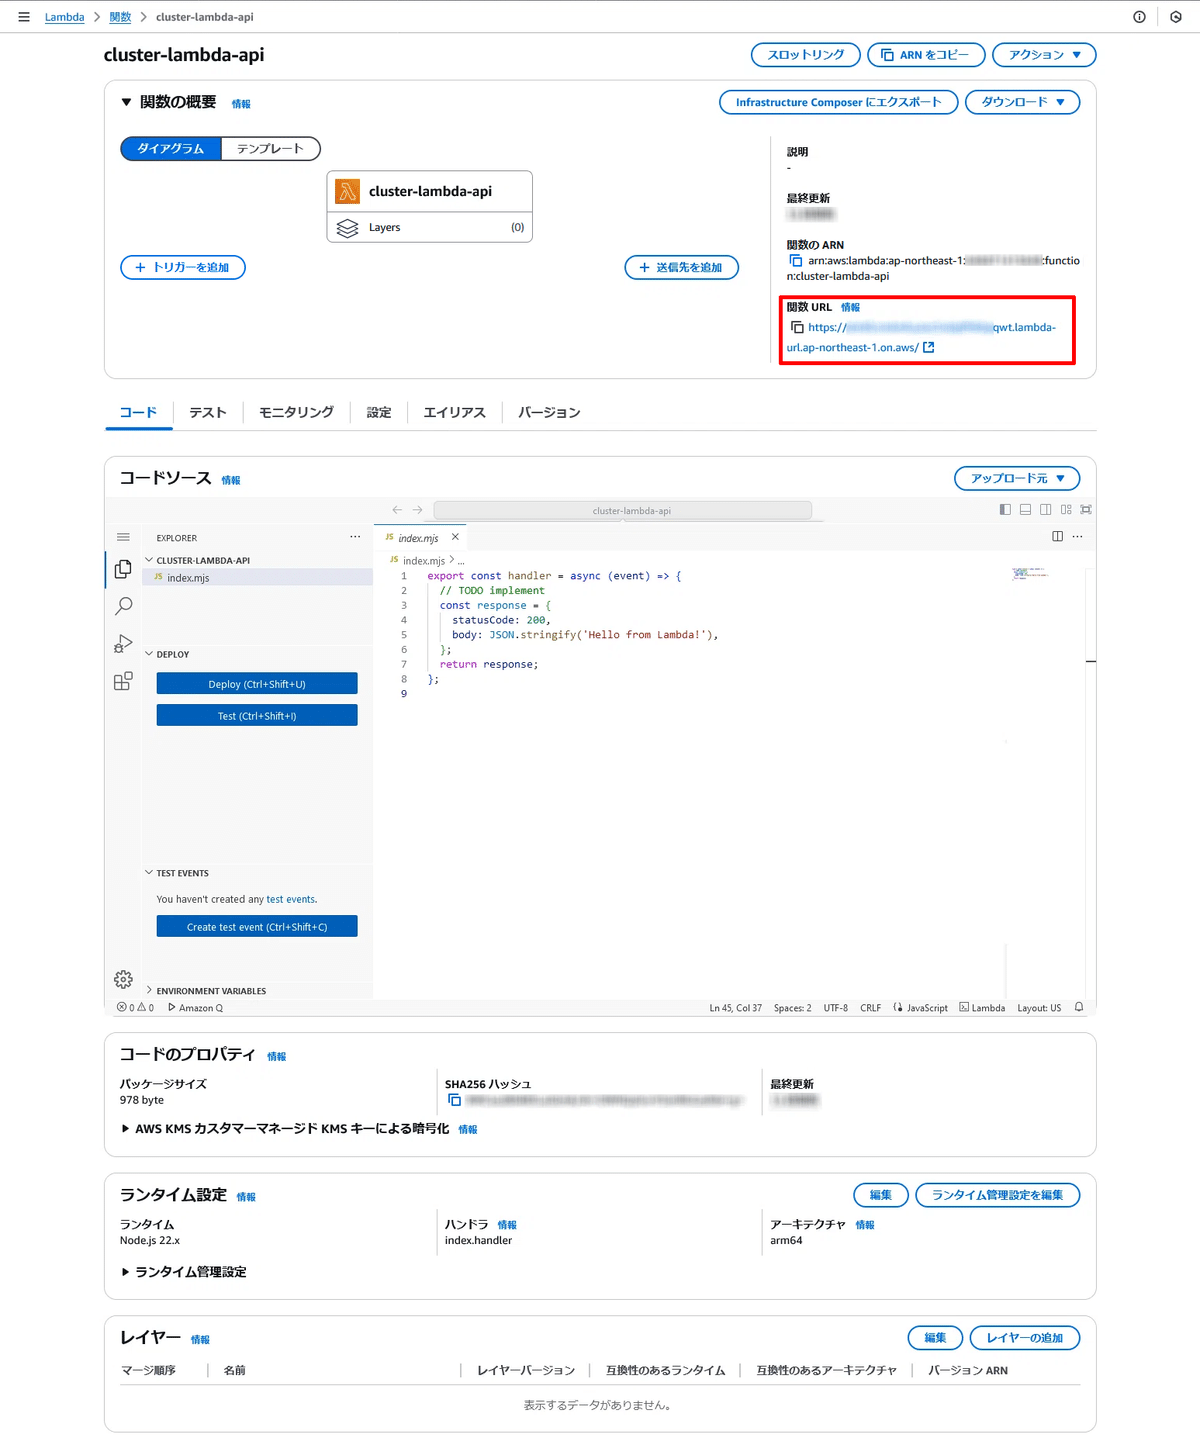
Task: Switch to the テスト tab
Action: [x=208, y=412]
